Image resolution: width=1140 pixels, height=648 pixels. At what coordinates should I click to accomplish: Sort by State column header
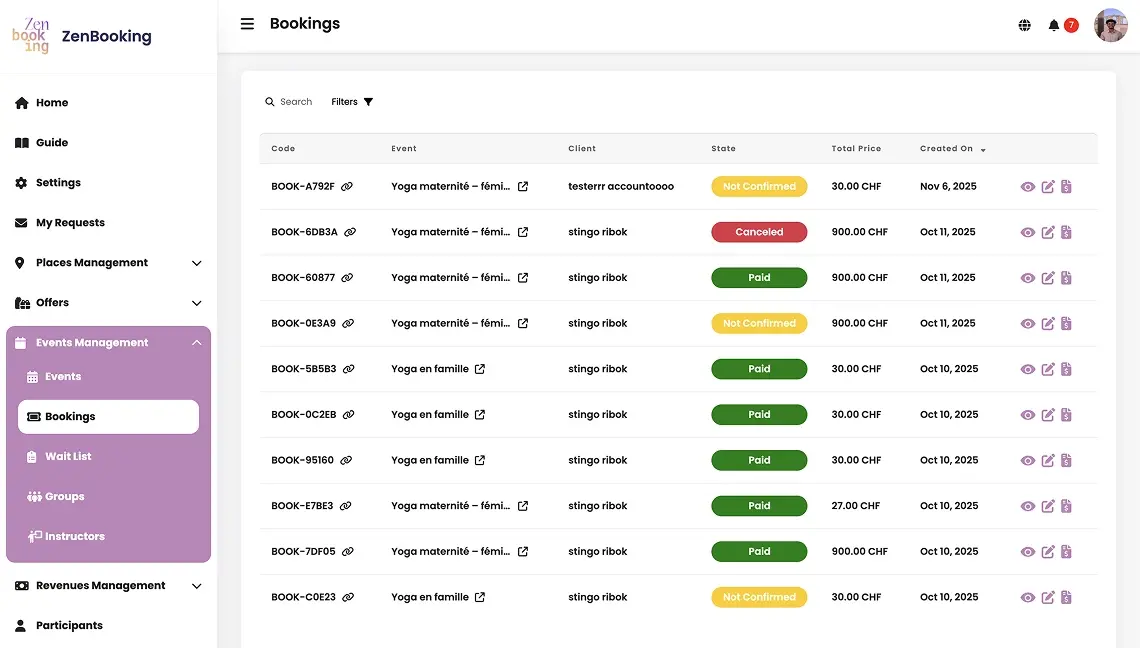click(723, 148)
